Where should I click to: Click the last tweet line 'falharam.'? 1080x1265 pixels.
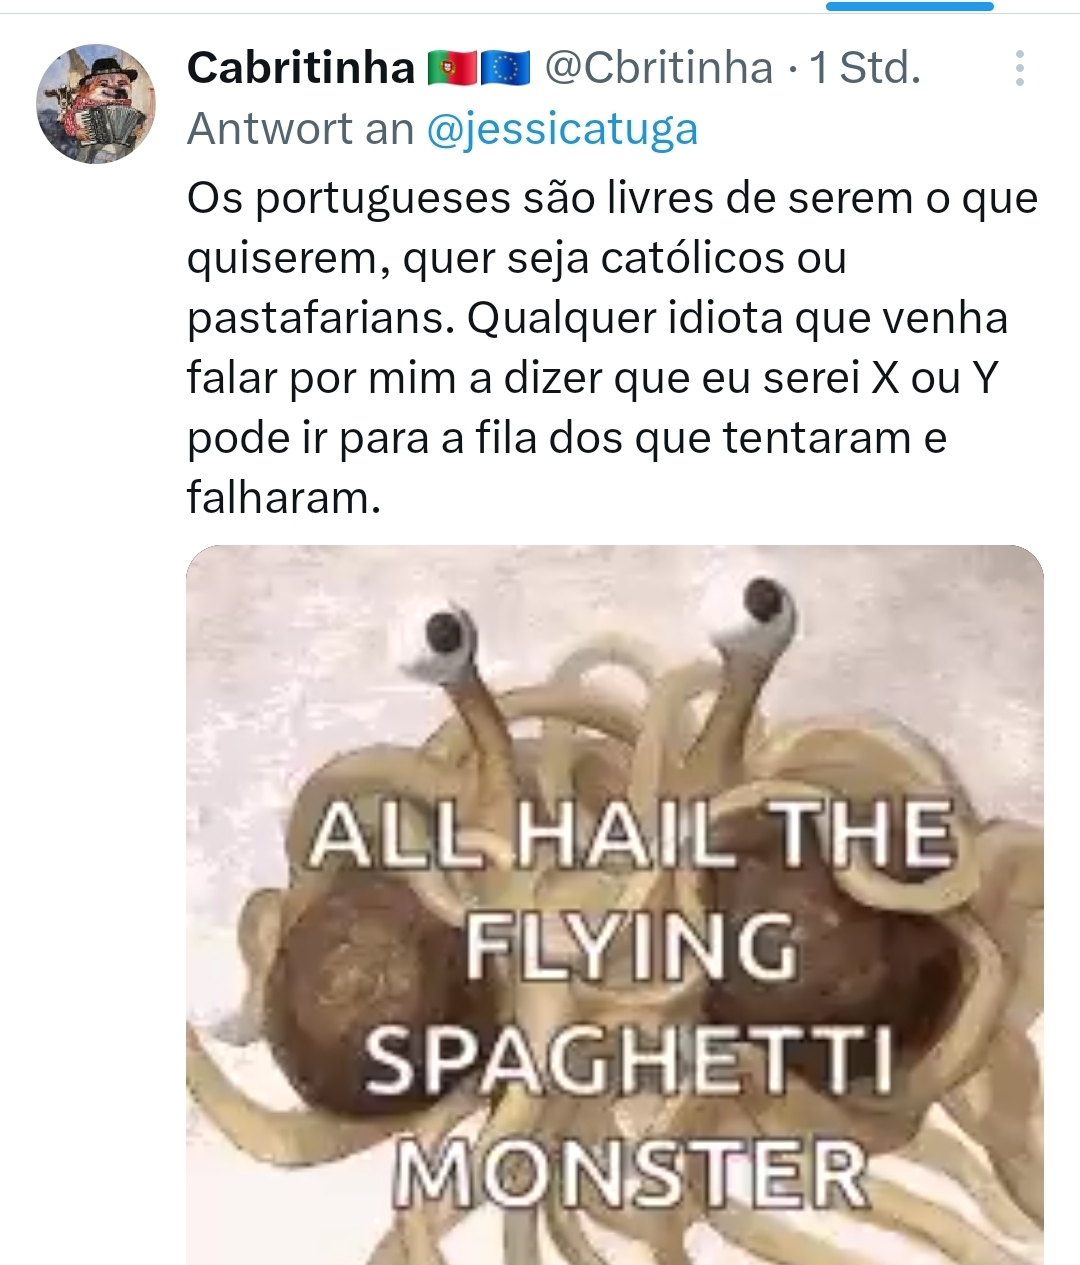coord(284,497)
